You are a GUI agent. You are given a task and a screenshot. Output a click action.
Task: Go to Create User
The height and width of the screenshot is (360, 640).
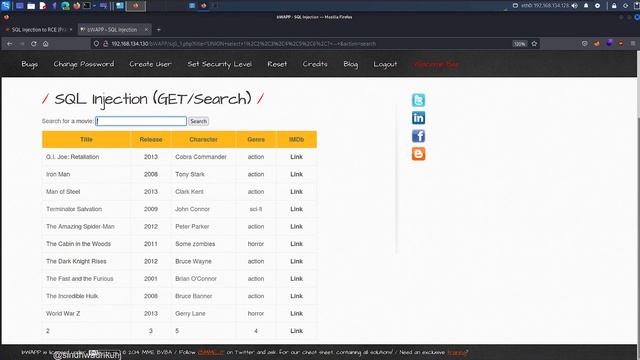click(150, 64)
